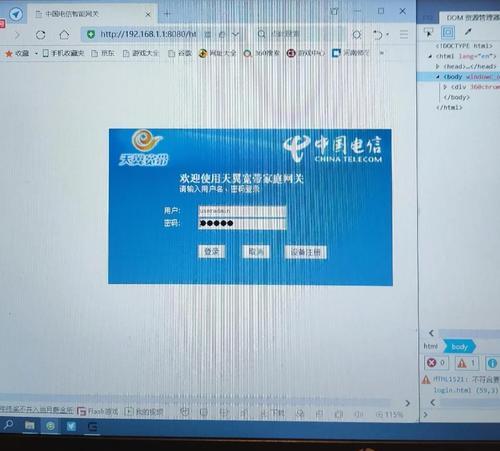The image size is (500, 451).
Task: Open the 网址大全 bookmark
Action: (217, 53)
